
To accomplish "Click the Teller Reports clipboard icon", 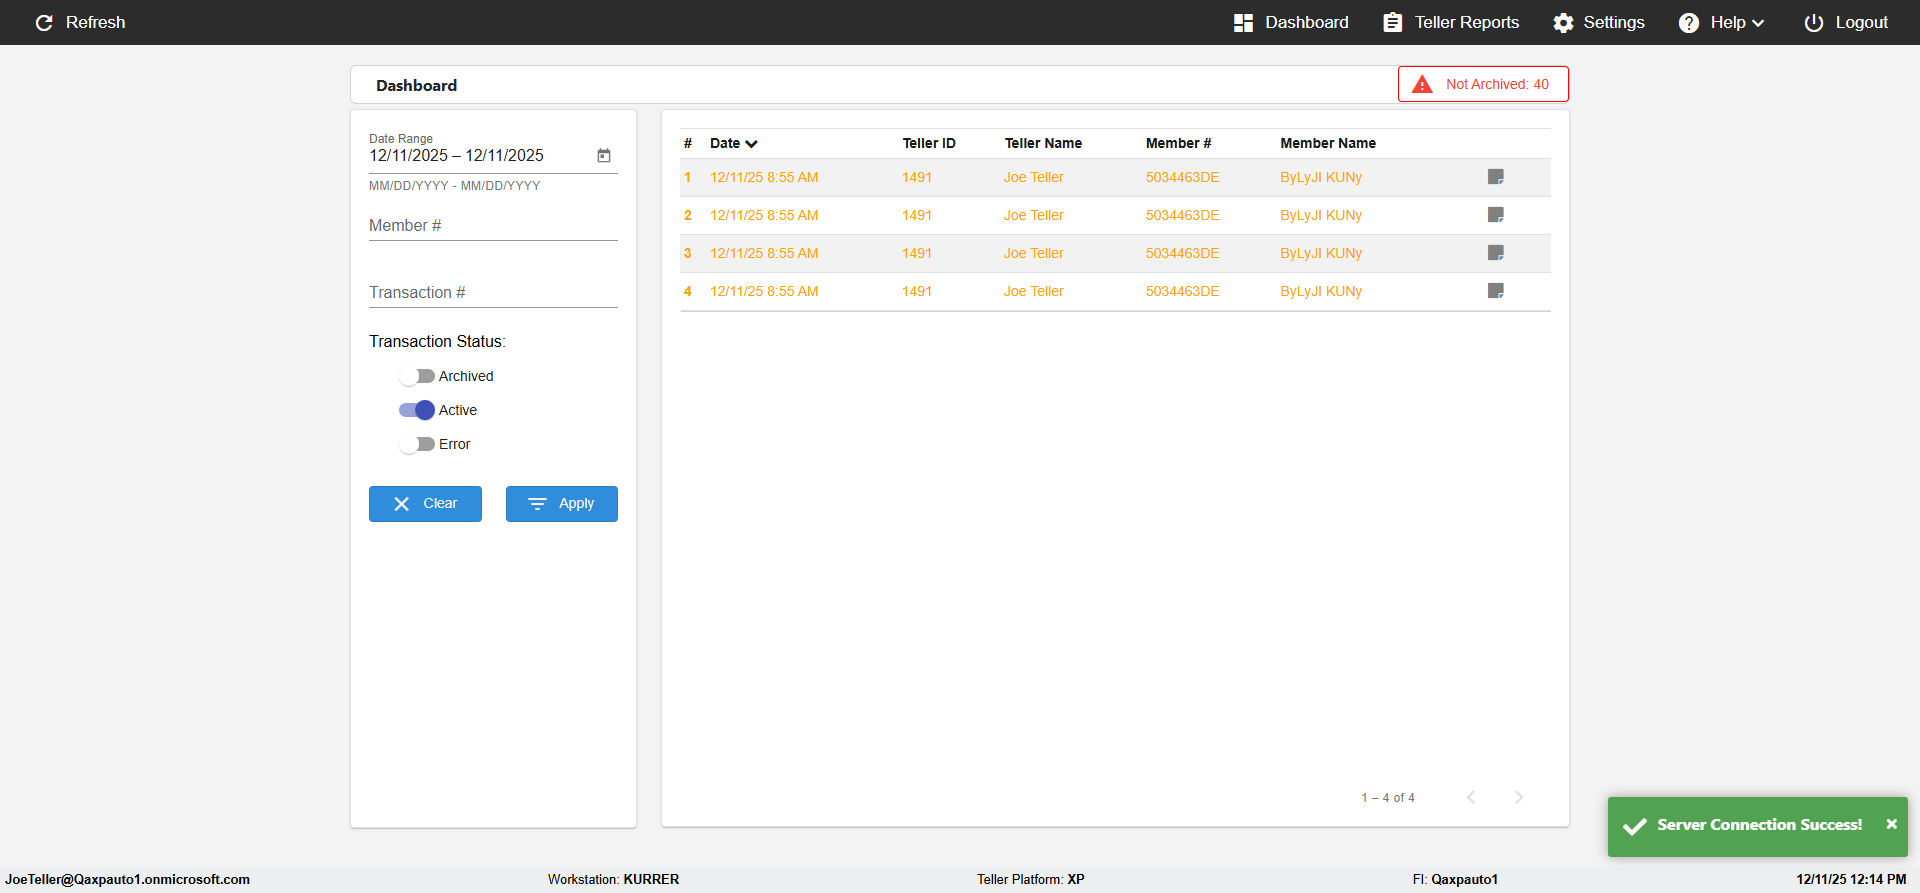I will pos(1392,23).
